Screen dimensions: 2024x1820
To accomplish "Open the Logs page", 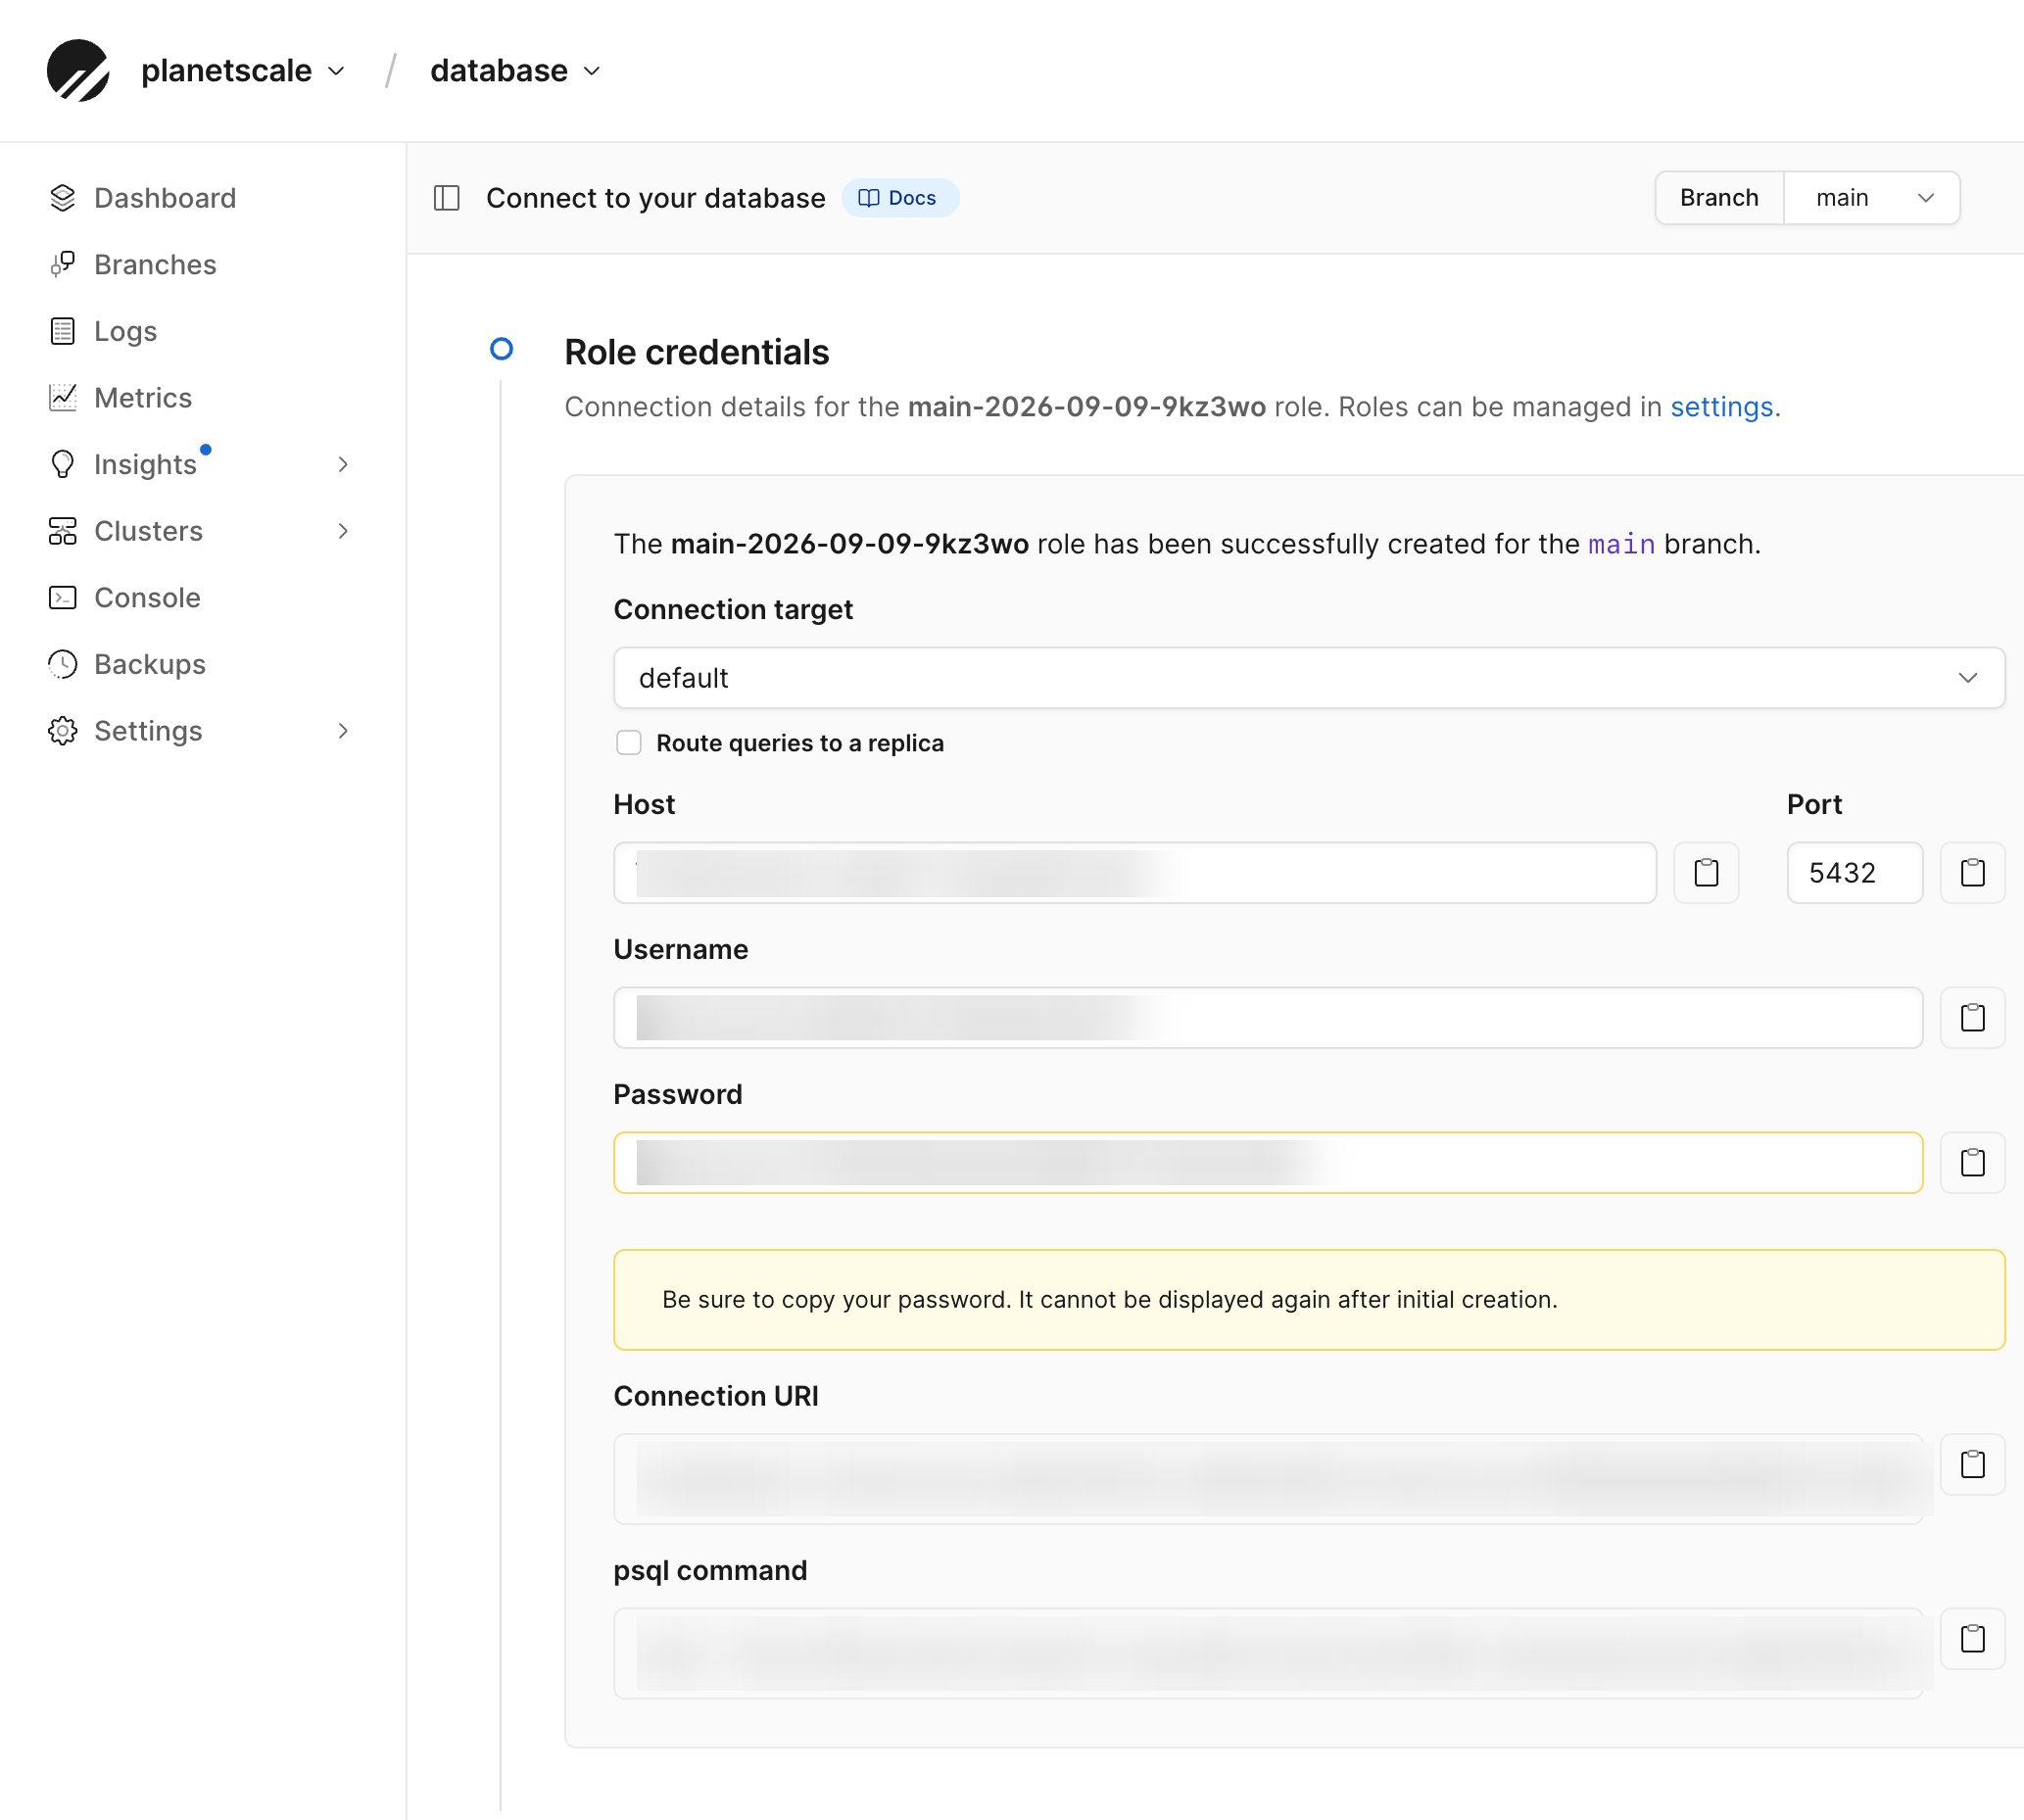I will (125, 331).
